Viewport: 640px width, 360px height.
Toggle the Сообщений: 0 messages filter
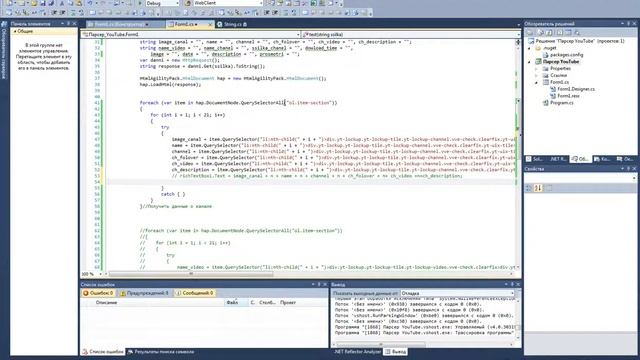coord(194,293)
